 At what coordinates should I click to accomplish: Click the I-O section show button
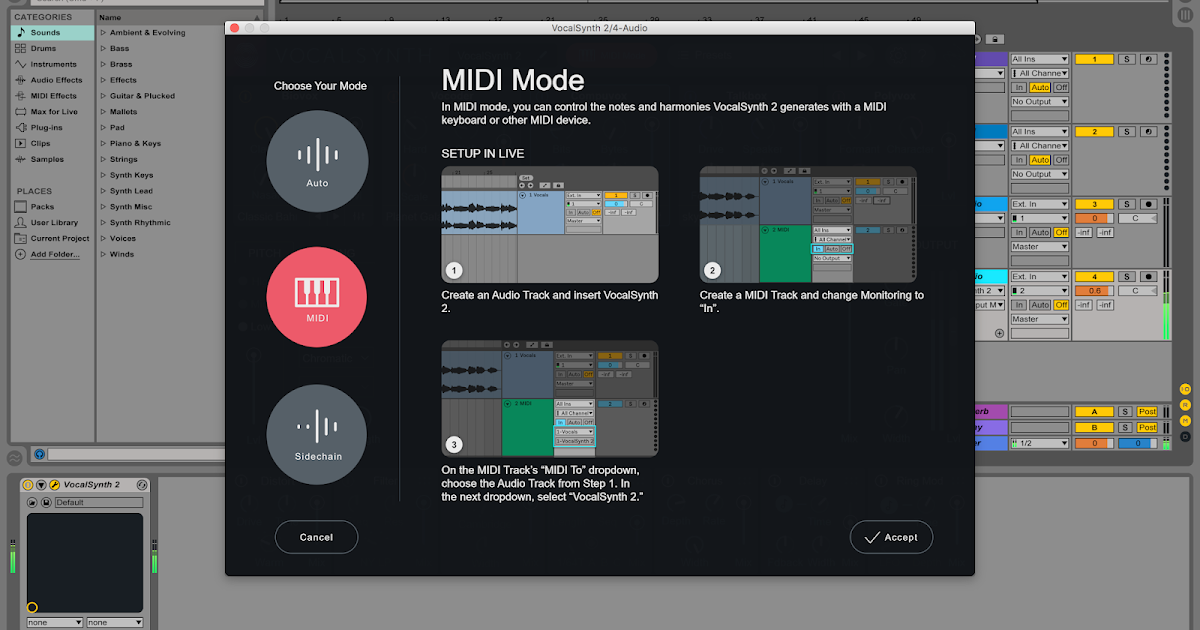point(1186,389)
